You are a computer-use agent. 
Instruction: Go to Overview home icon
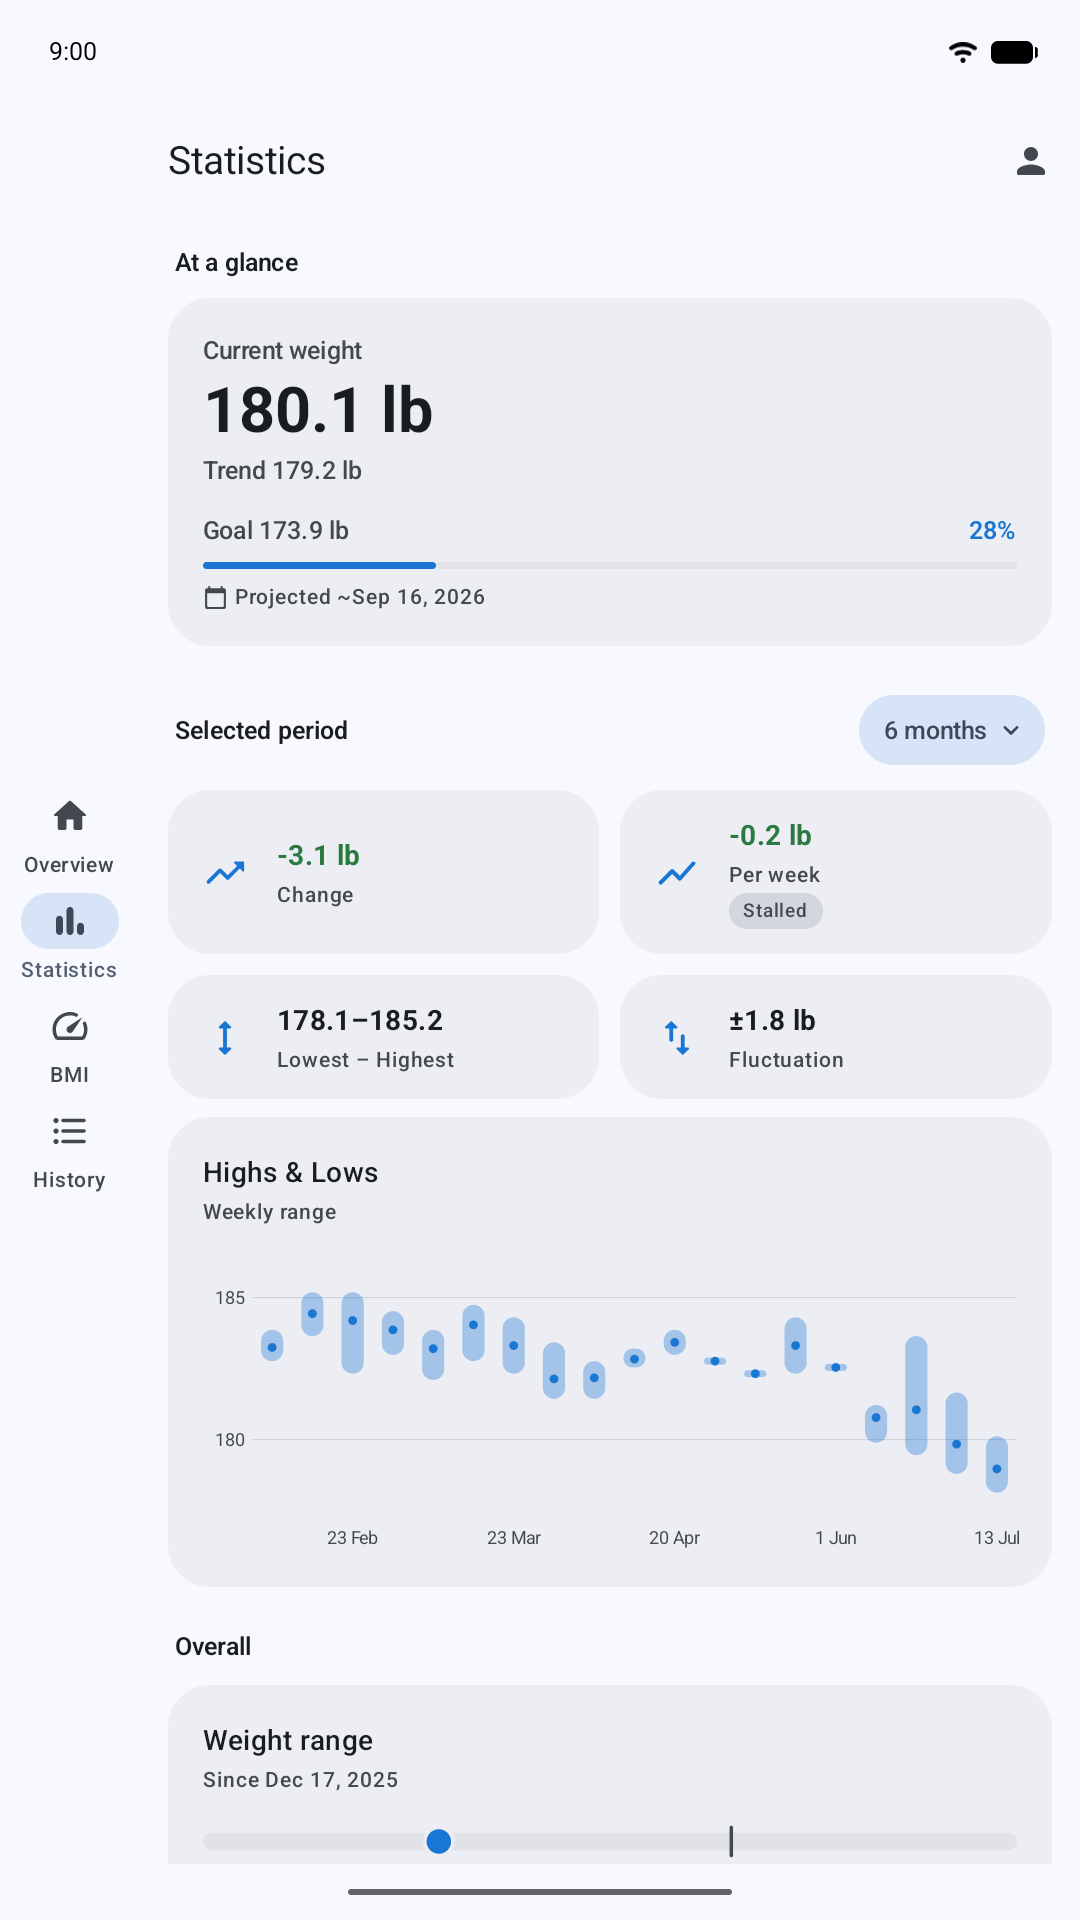[69, 817]
